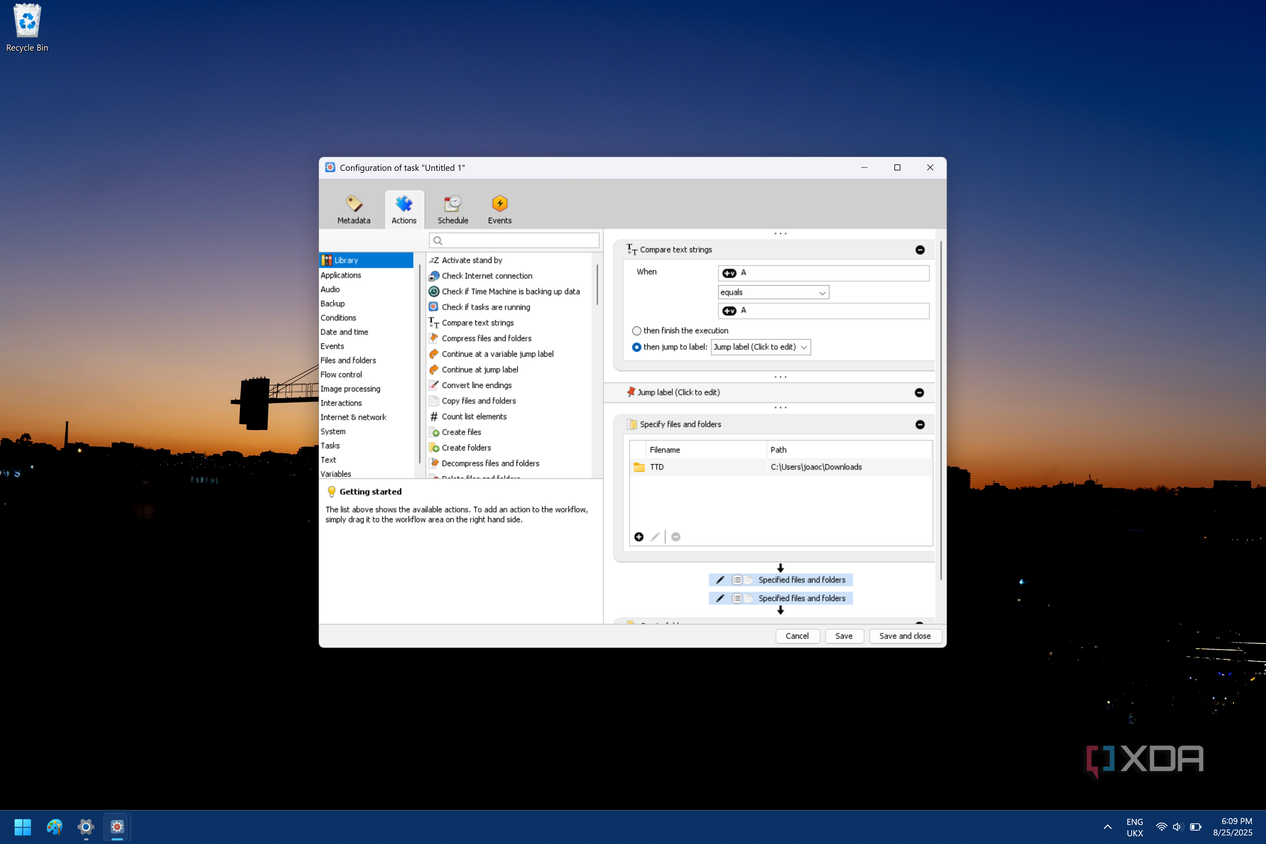Collapse the Specify files and folders action

pyautogui.click(x=920, y=425)
